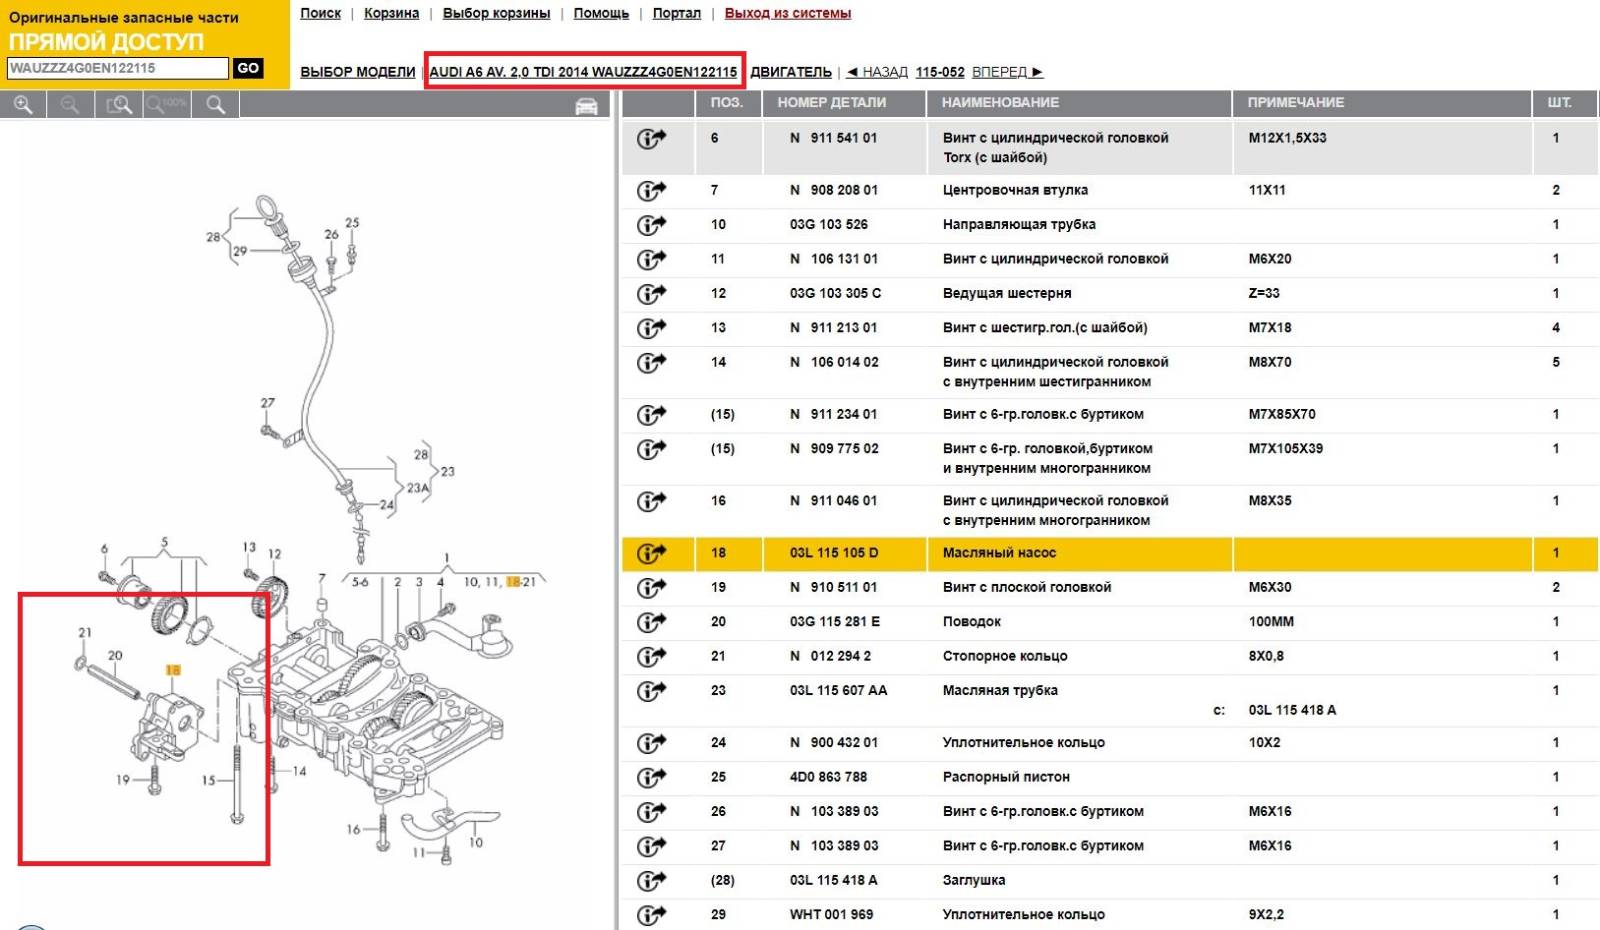Open info icon for part WHT 001 969
Viewport: 1600px width, 930px height.
pos(651,914)
